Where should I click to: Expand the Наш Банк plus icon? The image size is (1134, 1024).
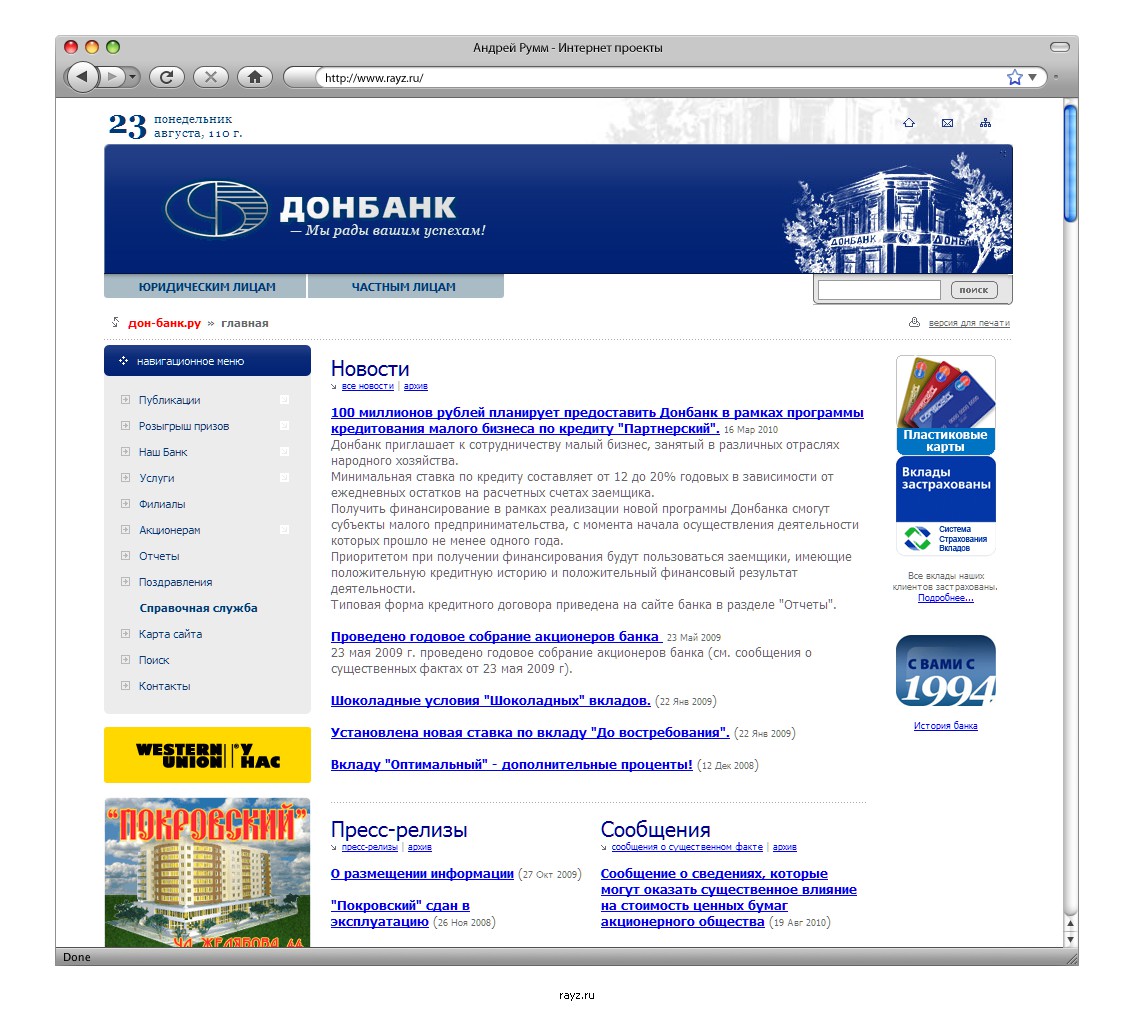(x=125, y=451)
